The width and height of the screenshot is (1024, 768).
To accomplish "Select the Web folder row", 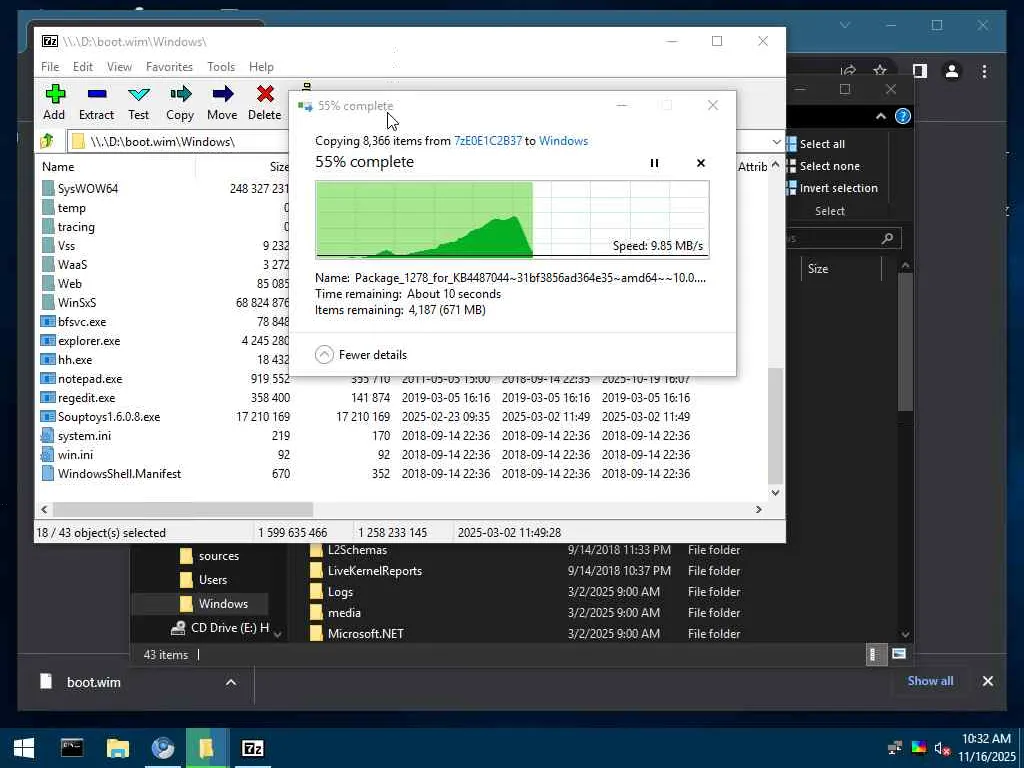I will [69, 283].
